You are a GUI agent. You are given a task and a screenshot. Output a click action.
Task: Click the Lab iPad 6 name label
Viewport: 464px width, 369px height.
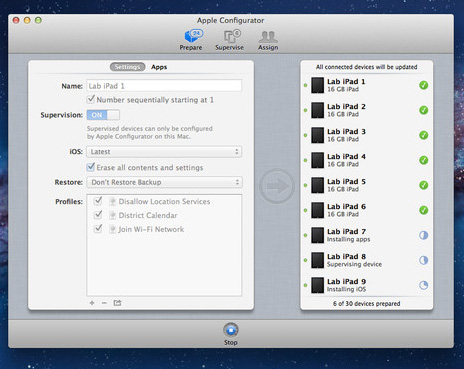coord(346,206)
